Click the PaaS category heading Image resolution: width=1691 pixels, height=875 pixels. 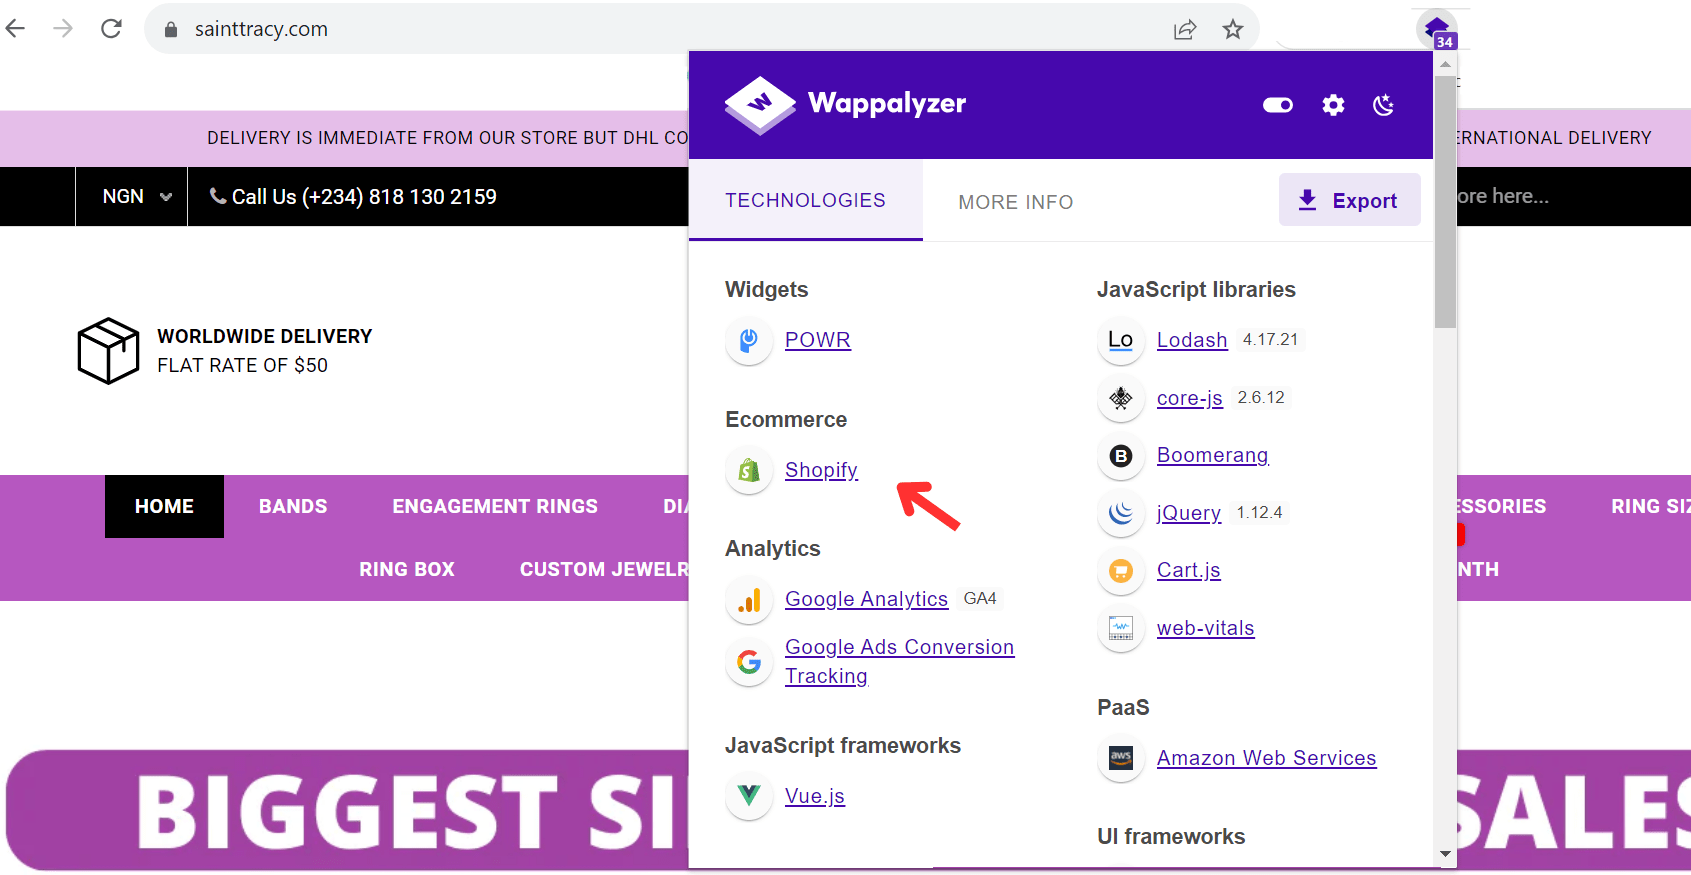point(1123,707)
